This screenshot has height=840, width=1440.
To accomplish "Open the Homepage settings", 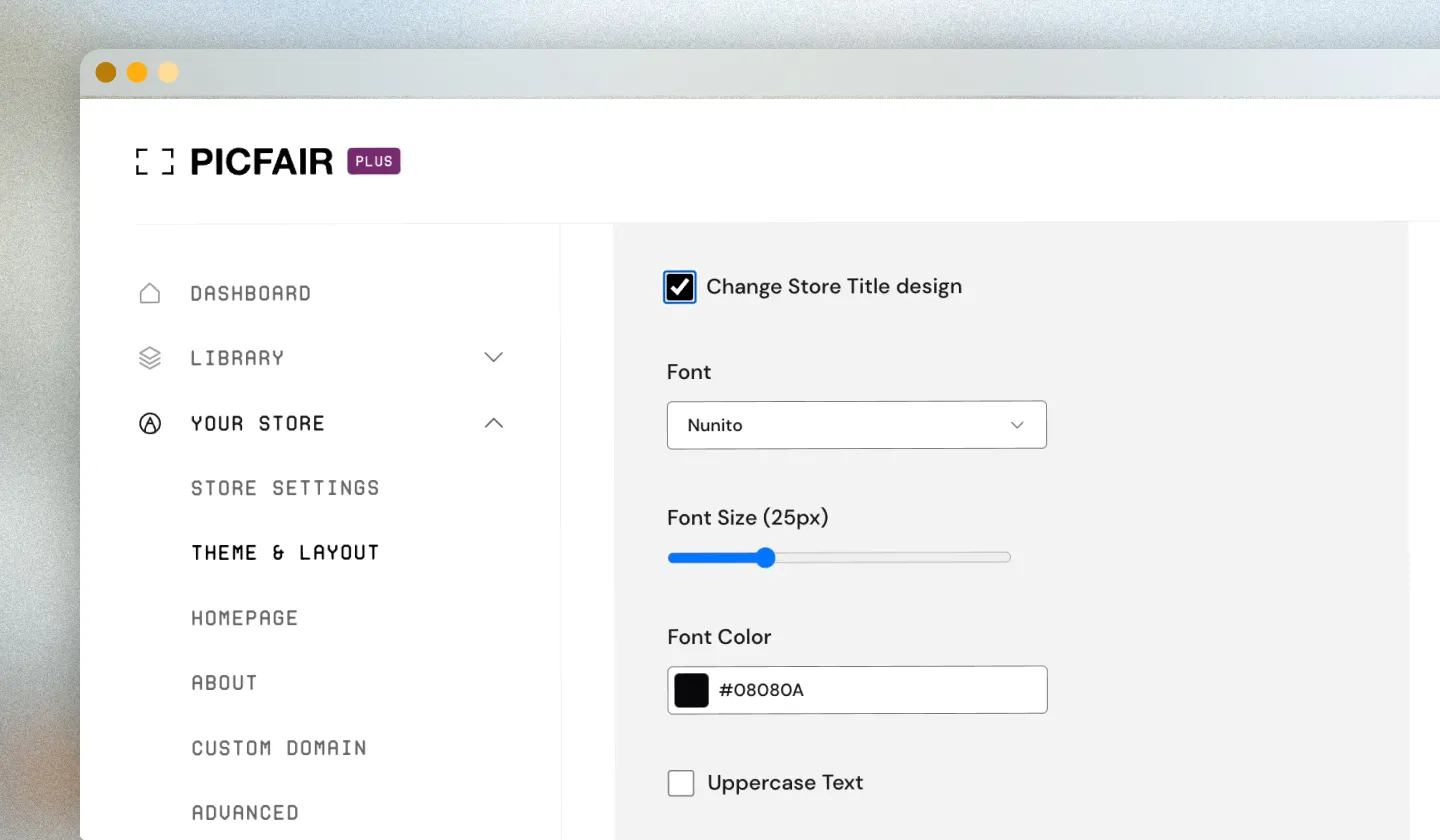I will (245, 618).
